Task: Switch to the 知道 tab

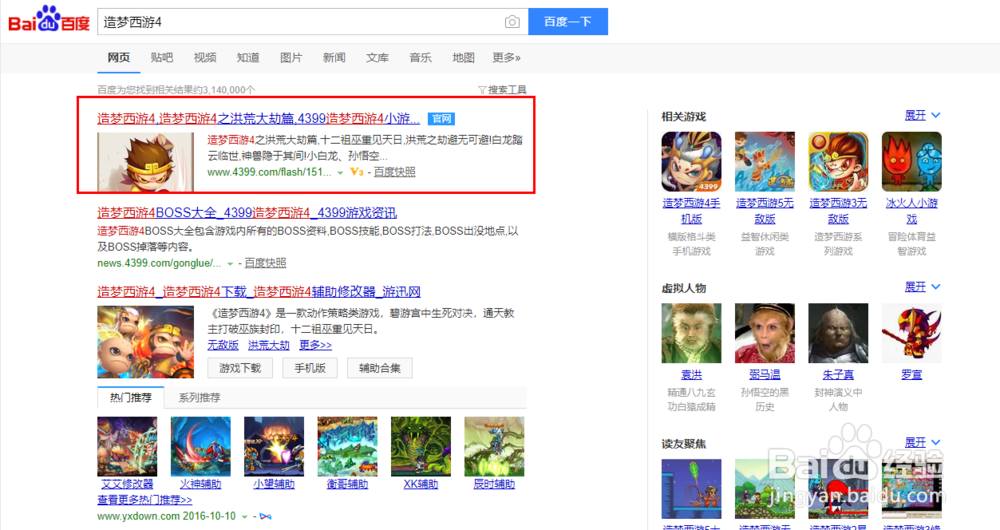Action: click(x=248, y=57)
